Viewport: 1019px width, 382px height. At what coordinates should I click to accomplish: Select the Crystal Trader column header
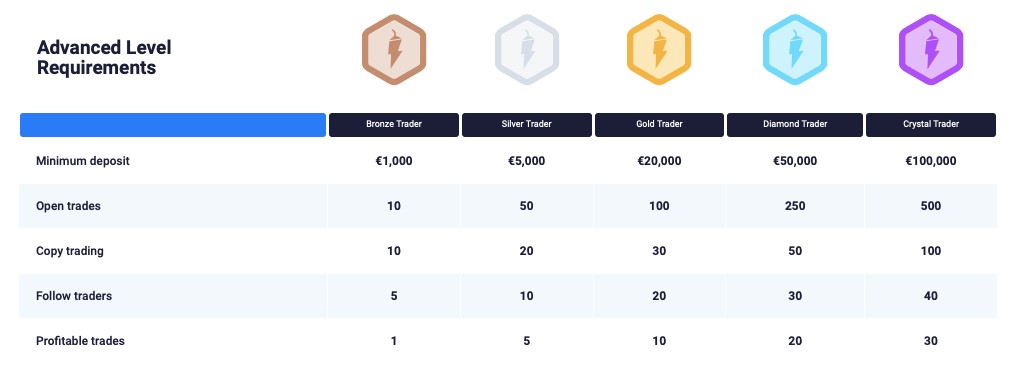[x=931, y=125]
